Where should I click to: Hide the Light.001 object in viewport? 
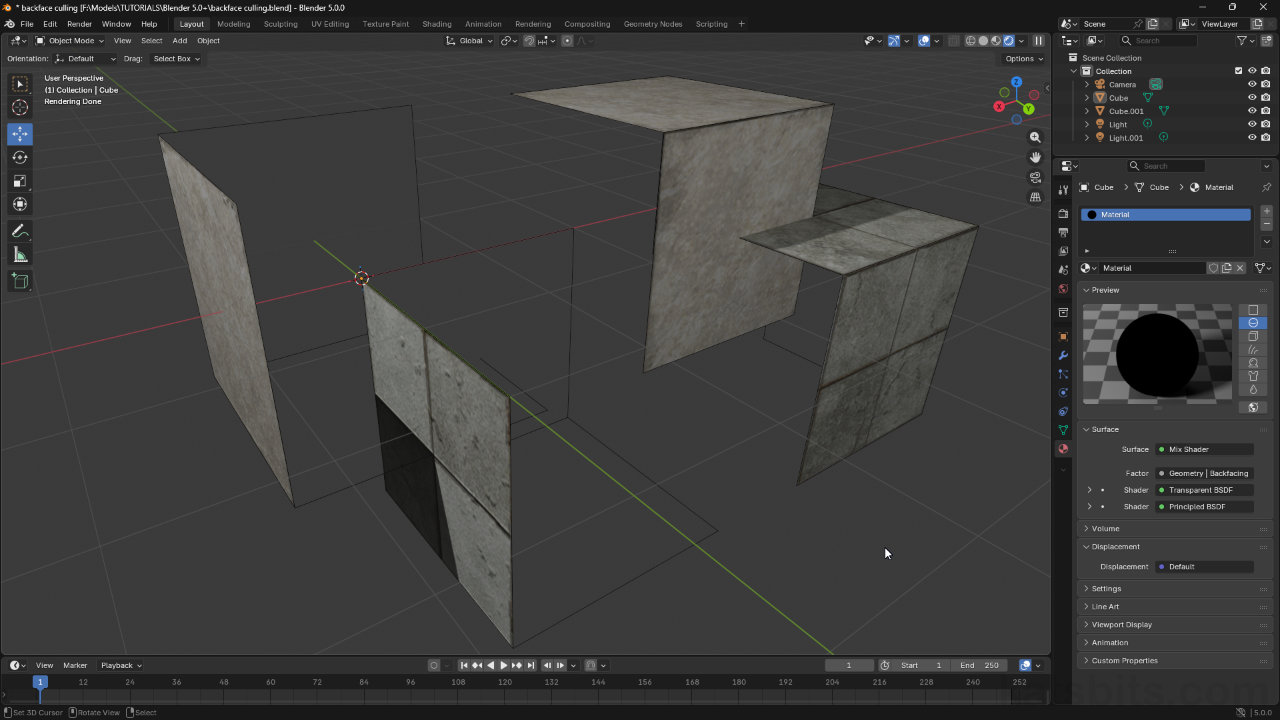click(1252, 137)
